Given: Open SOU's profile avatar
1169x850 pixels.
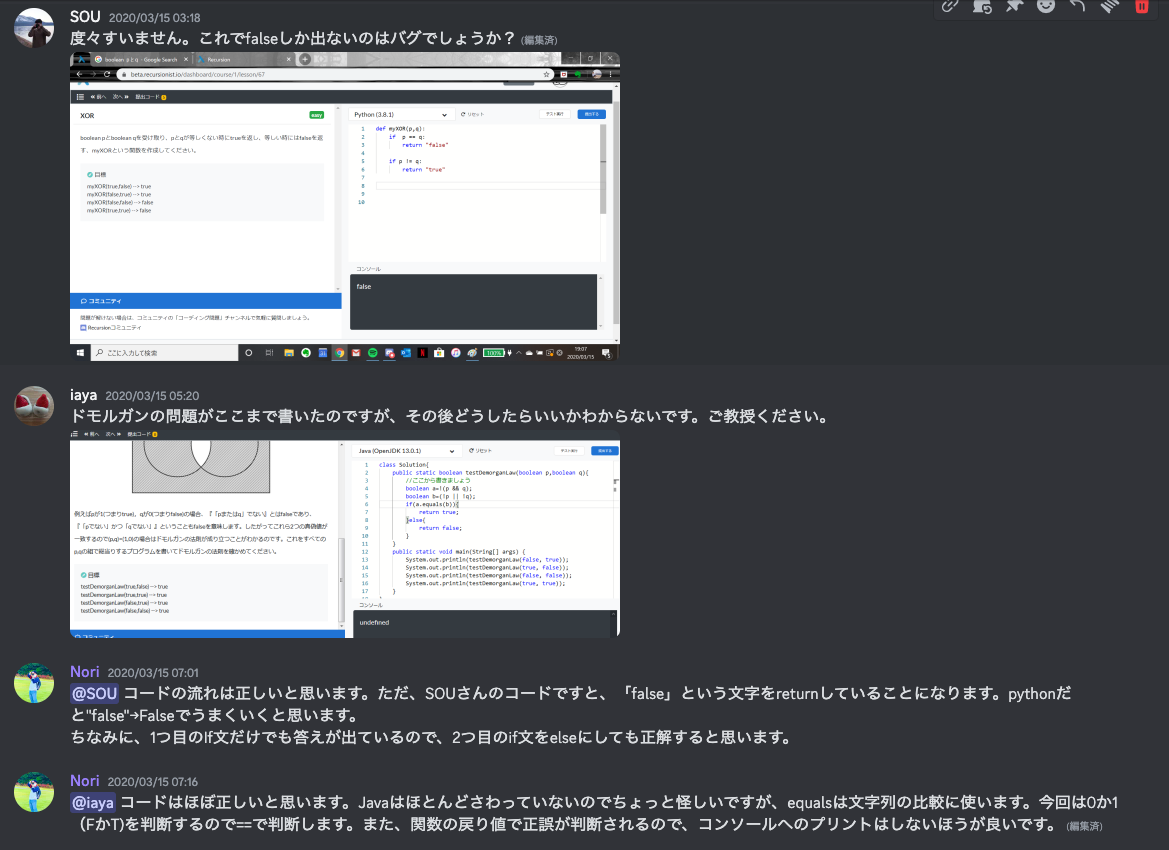Looking at the screenshot, I should 34,28.
